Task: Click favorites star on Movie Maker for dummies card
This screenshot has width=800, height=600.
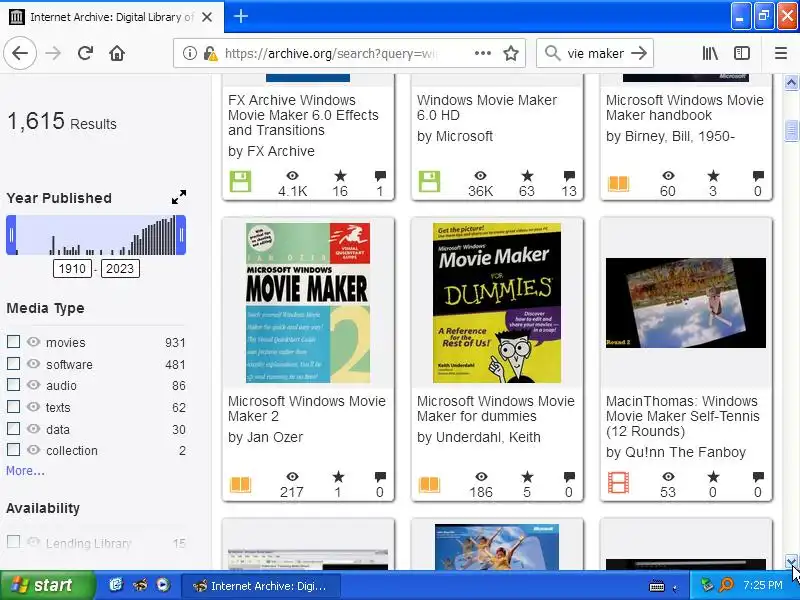Action: click(527, 477)
